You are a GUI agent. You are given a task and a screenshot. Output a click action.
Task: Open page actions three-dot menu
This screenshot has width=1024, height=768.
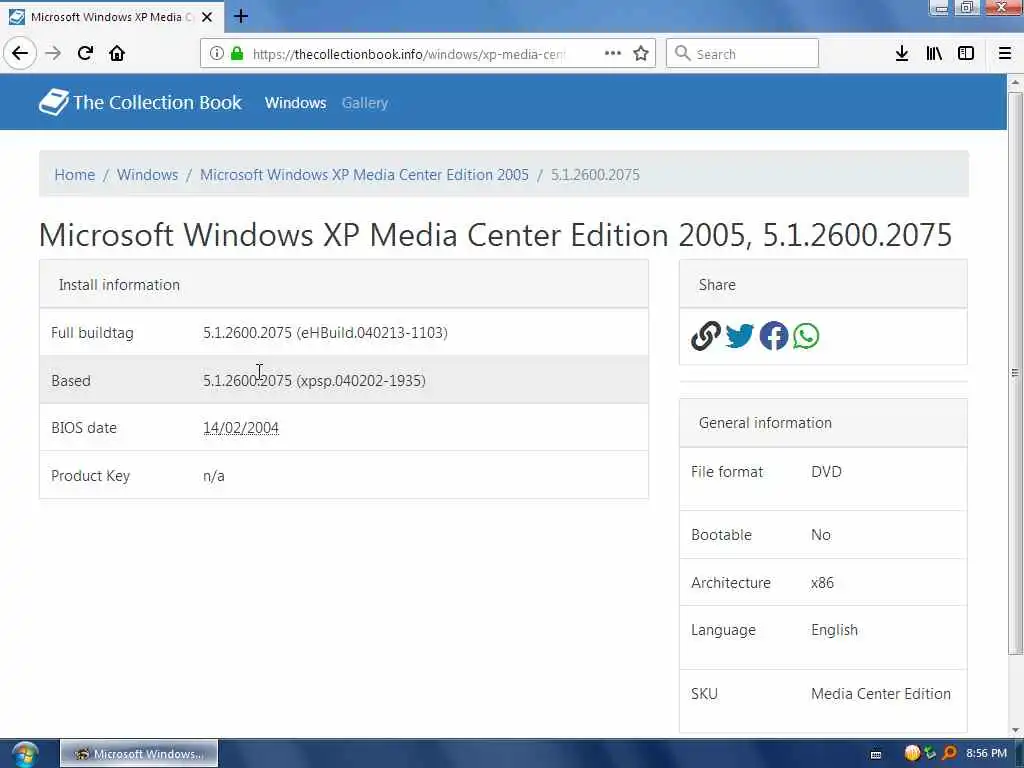(613, 54)
